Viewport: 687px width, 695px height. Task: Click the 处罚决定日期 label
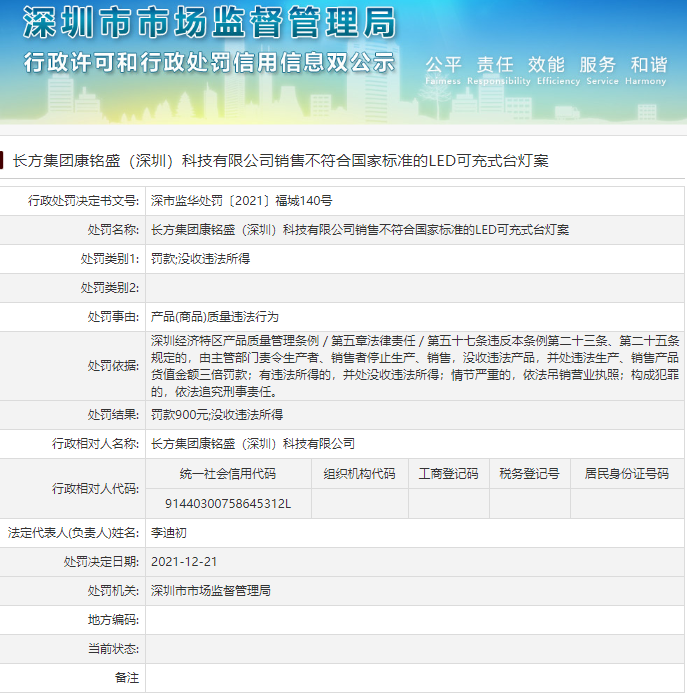pos(101,562)
